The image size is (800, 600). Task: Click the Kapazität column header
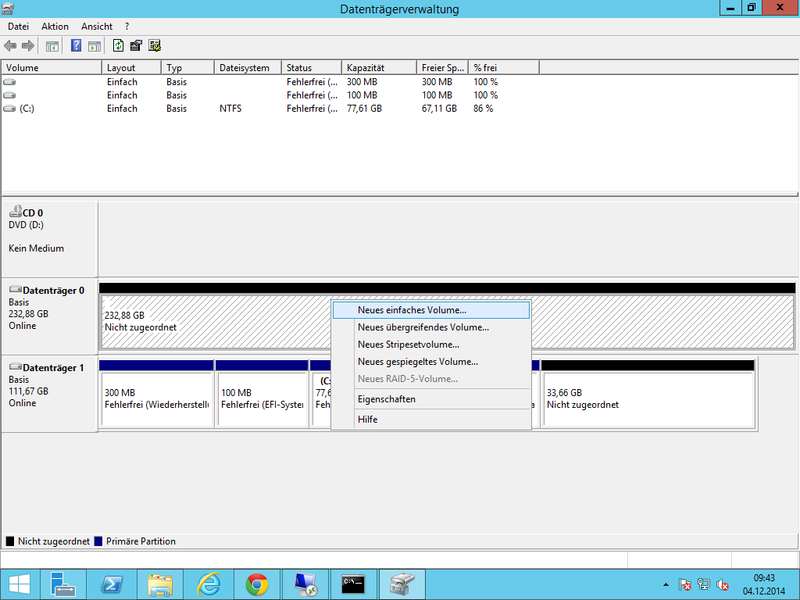coord(365,68)
